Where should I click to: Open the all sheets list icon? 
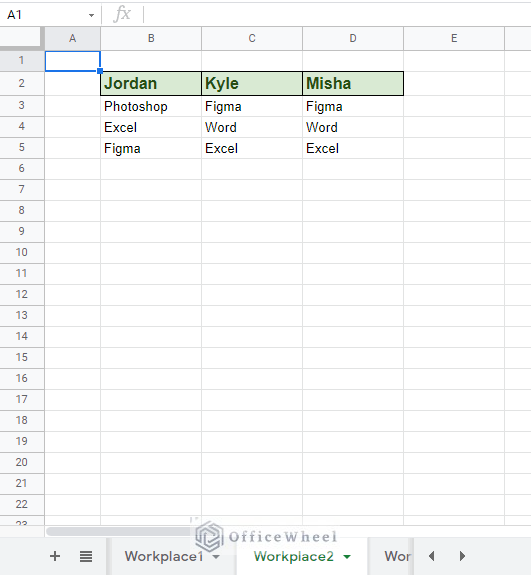(x=86, y=557)
